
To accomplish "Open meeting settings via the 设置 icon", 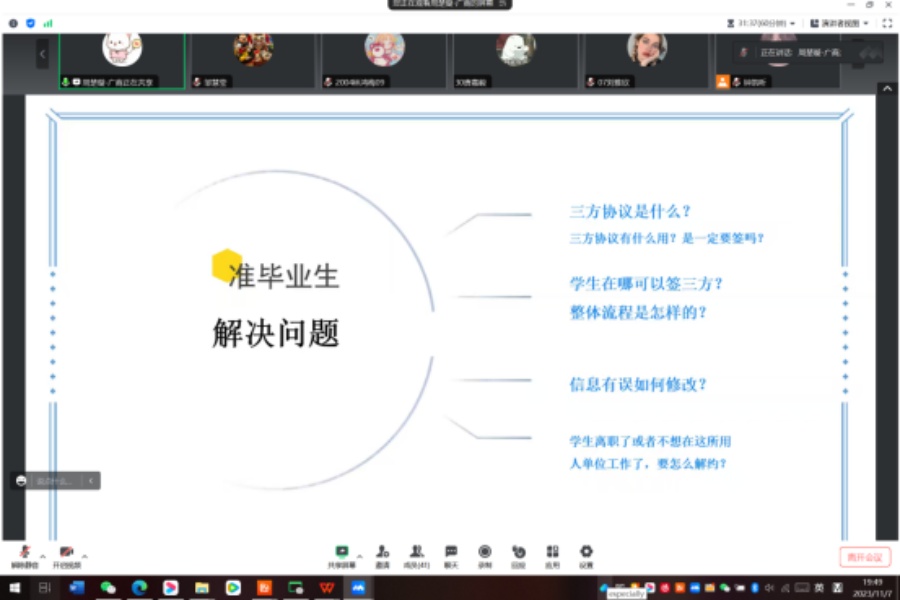I will tap(587, 551).
